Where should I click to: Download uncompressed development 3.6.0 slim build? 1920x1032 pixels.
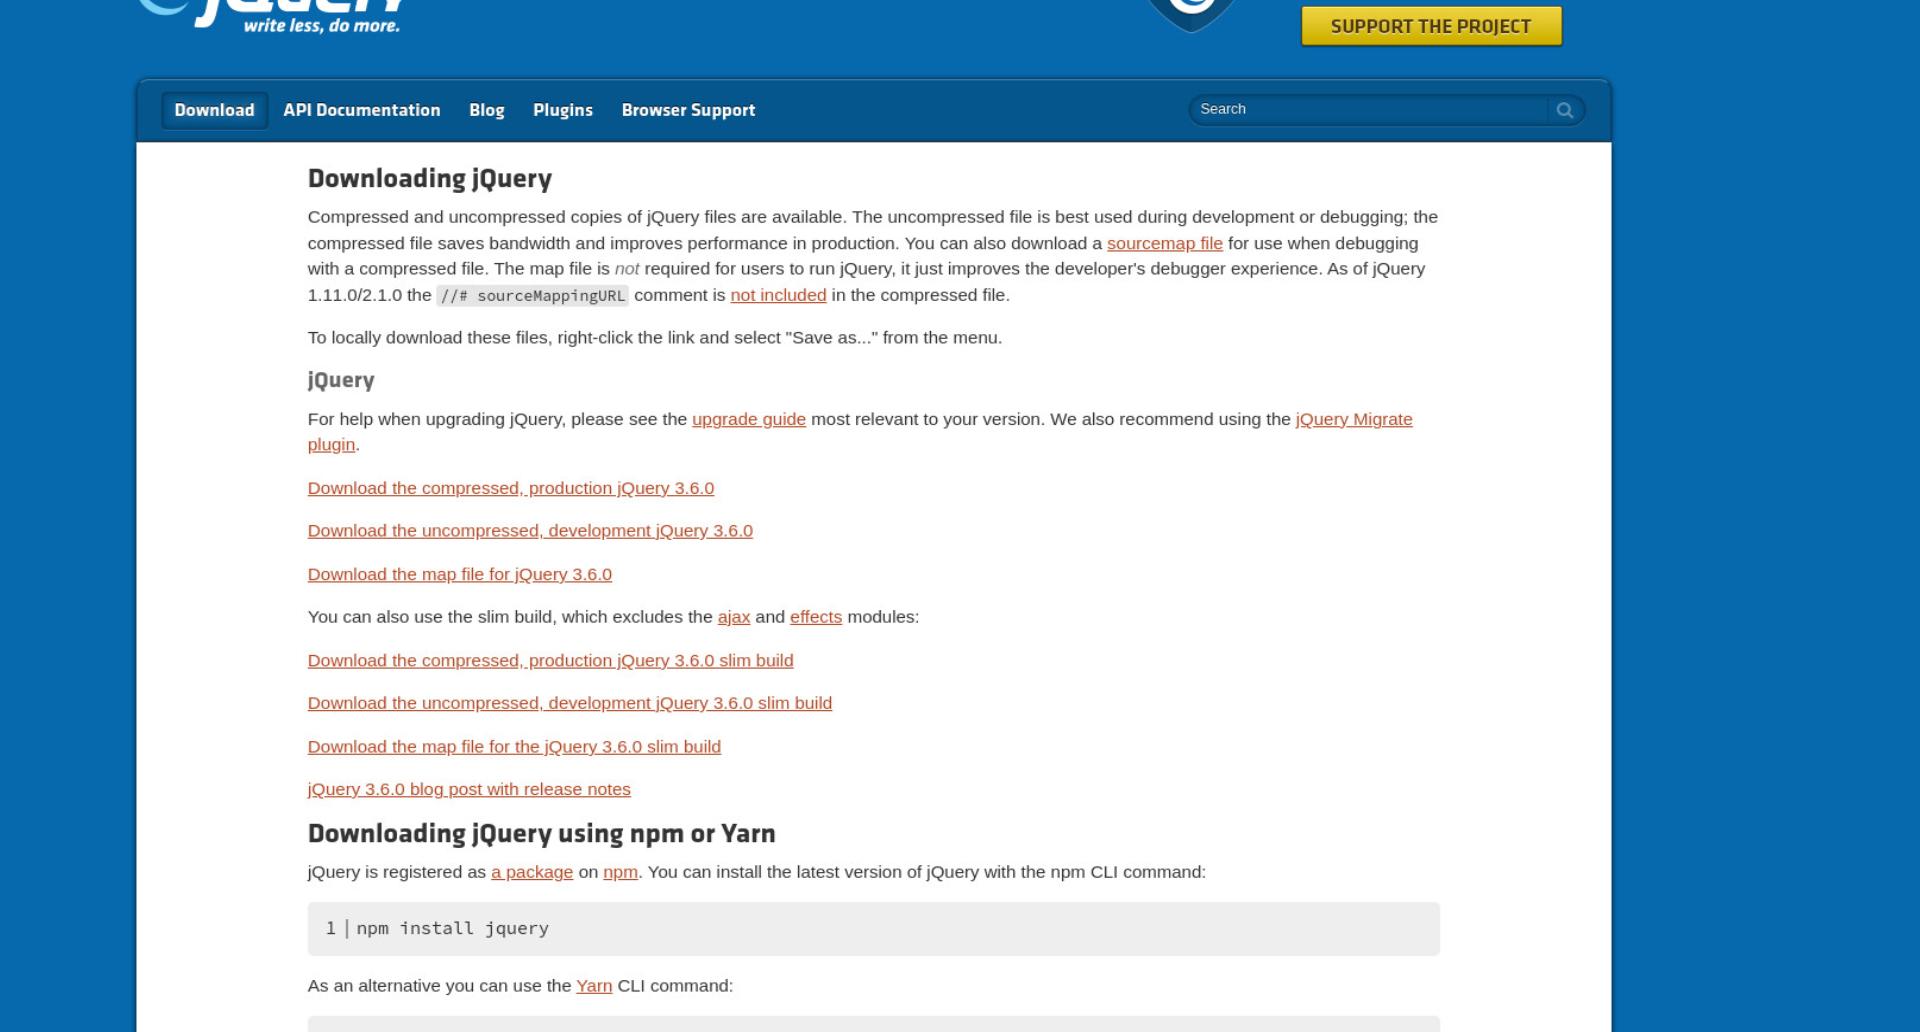(x=570, y=703)
